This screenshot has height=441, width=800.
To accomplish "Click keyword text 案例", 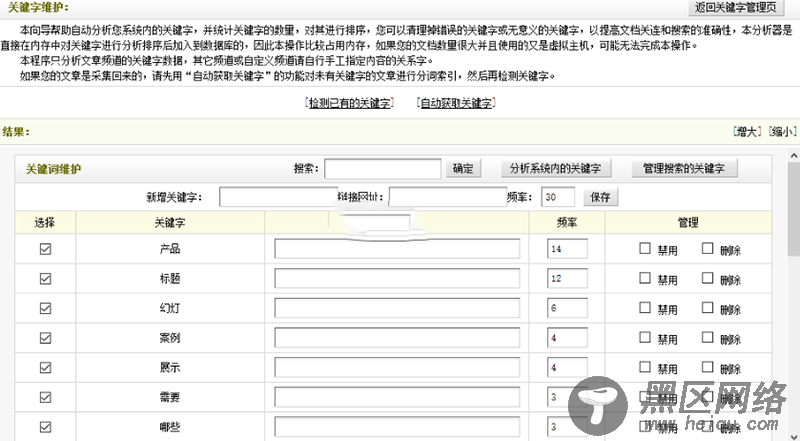I will point(169,338).
